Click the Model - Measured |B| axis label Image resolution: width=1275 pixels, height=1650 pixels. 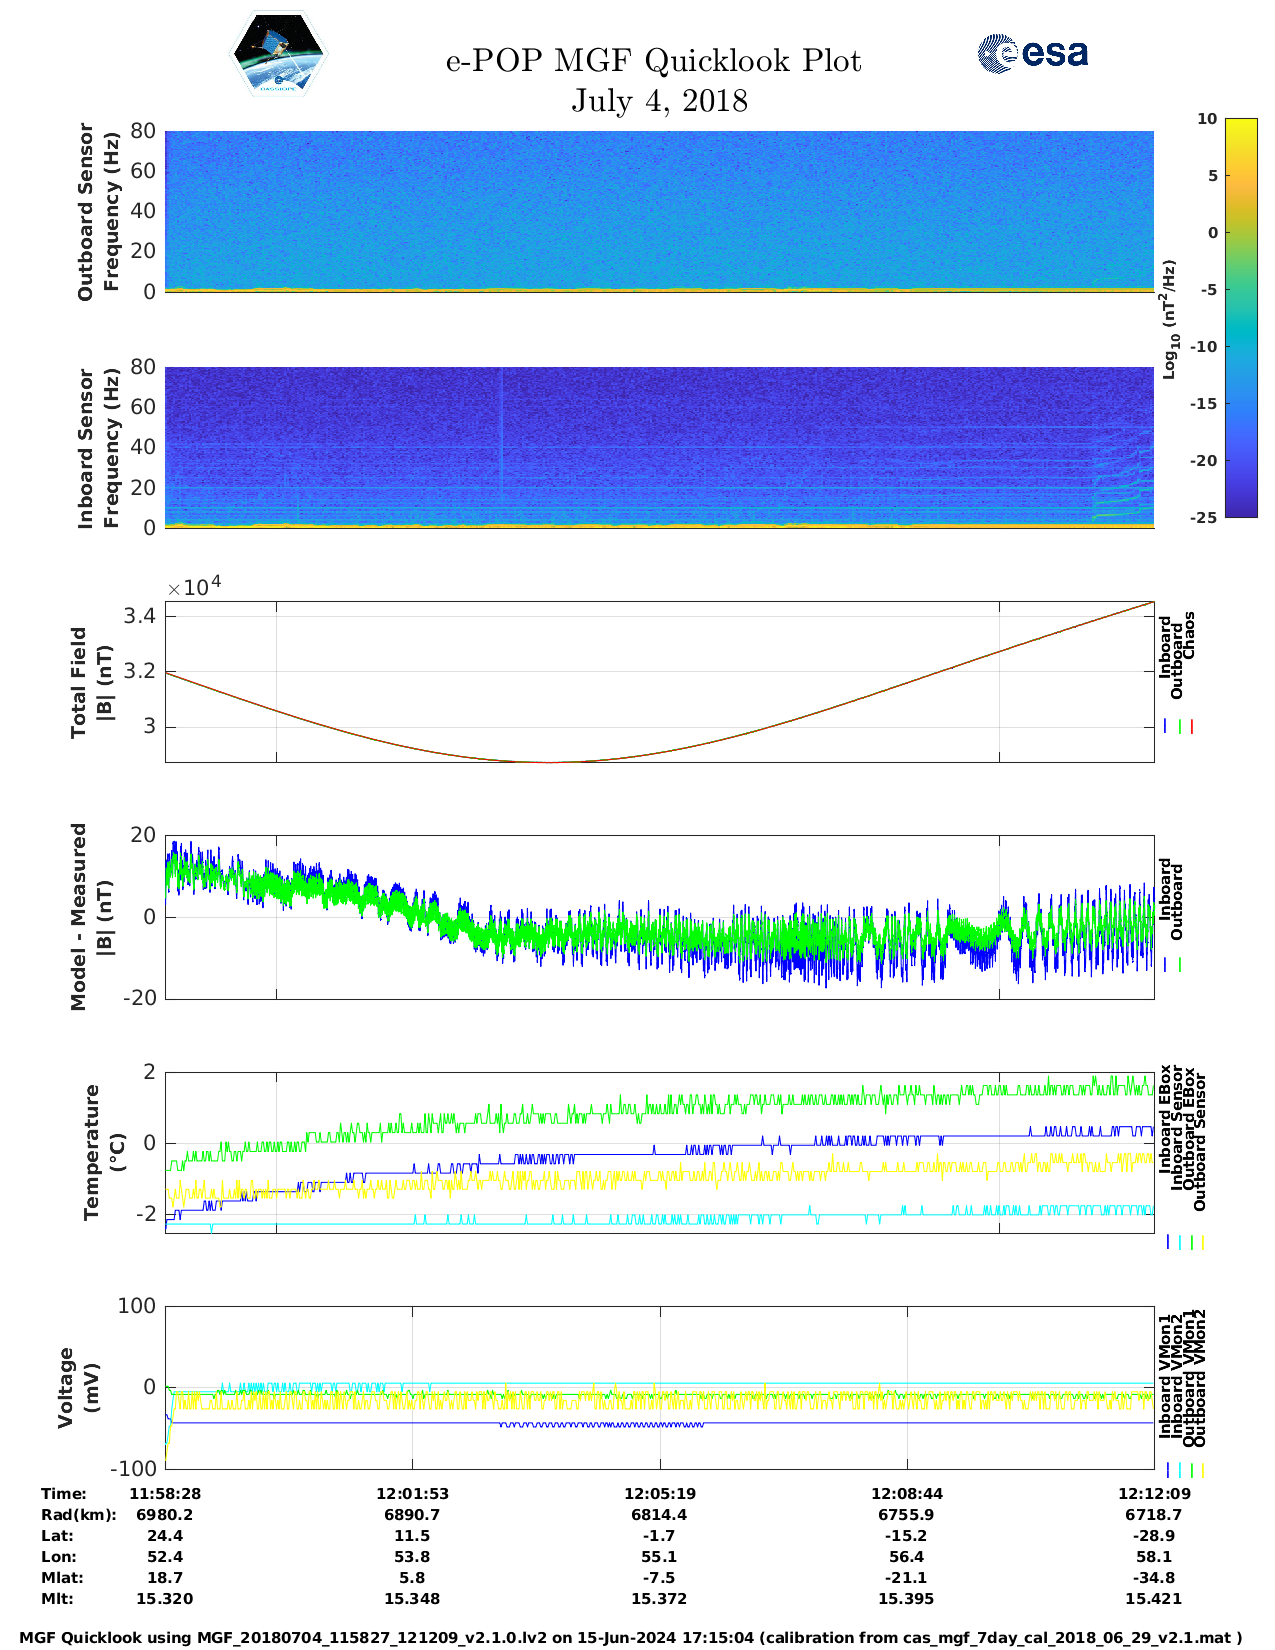(90, 916)
